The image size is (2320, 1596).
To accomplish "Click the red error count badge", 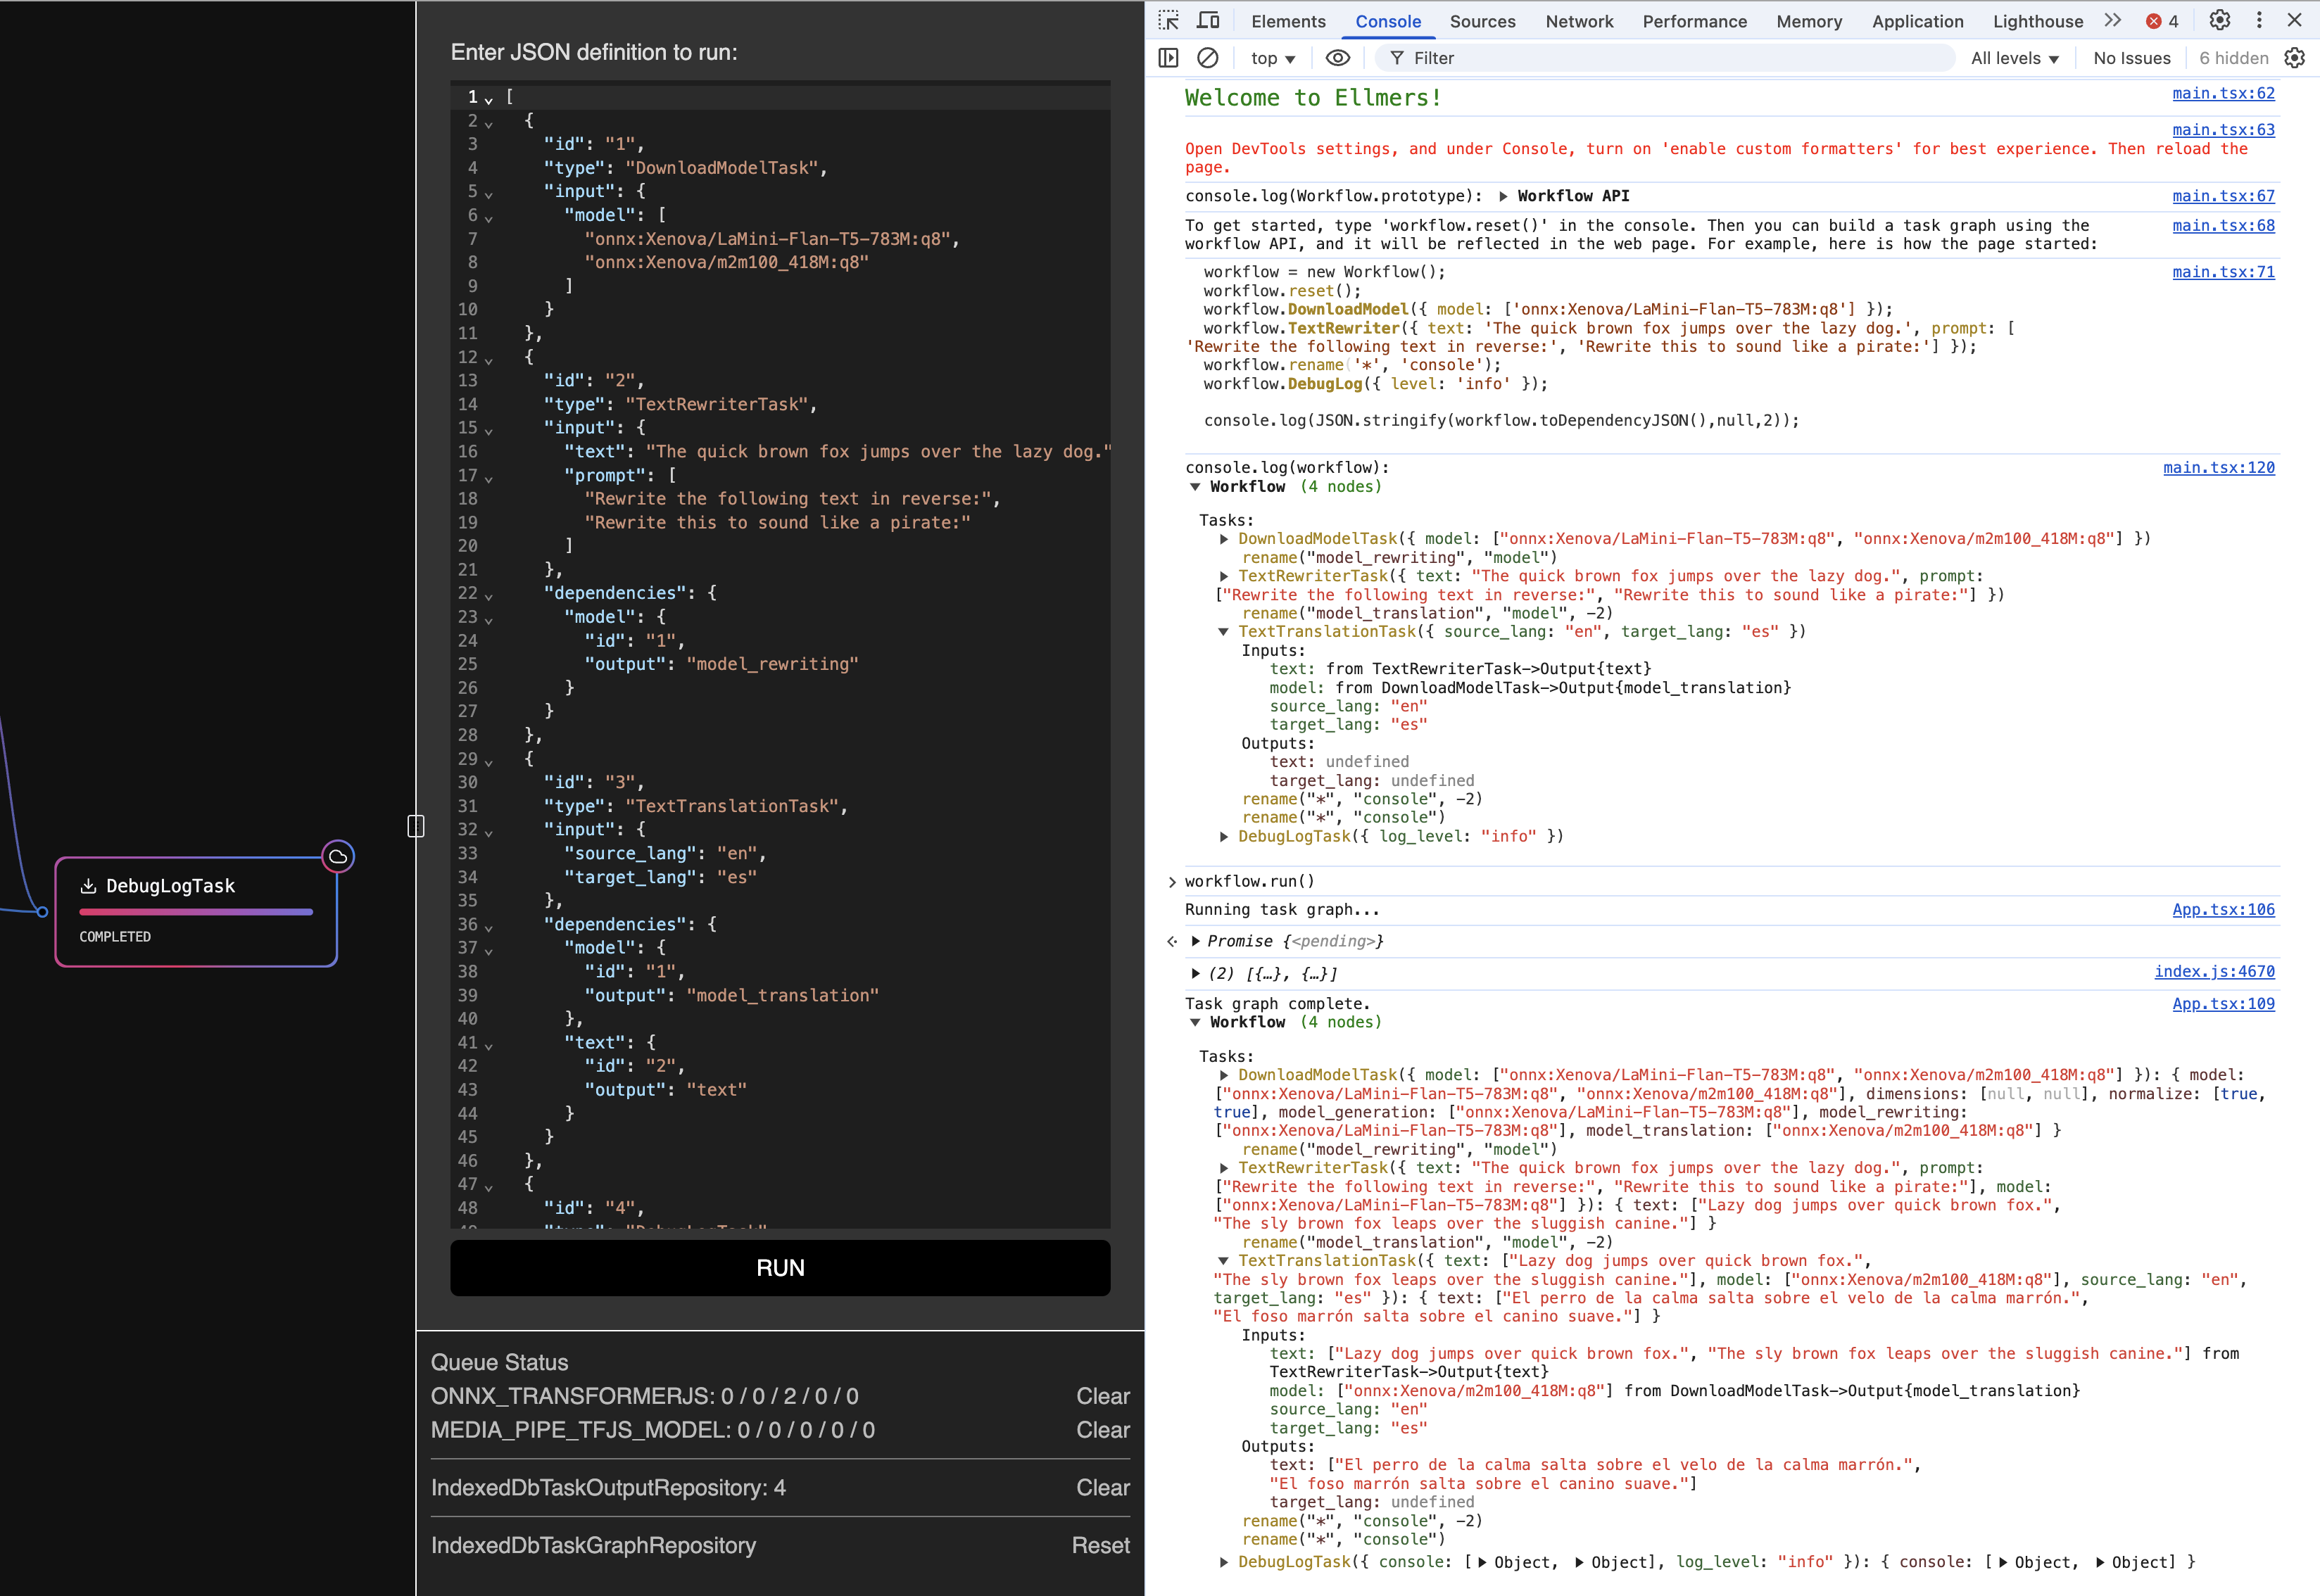I will (2162, 21).
